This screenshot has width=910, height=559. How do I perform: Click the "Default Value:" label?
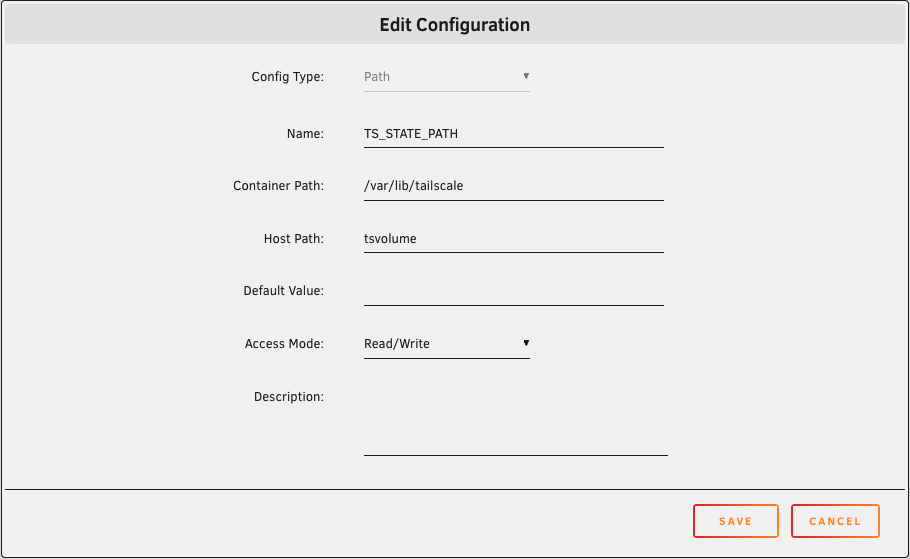[x=283, y=291]
